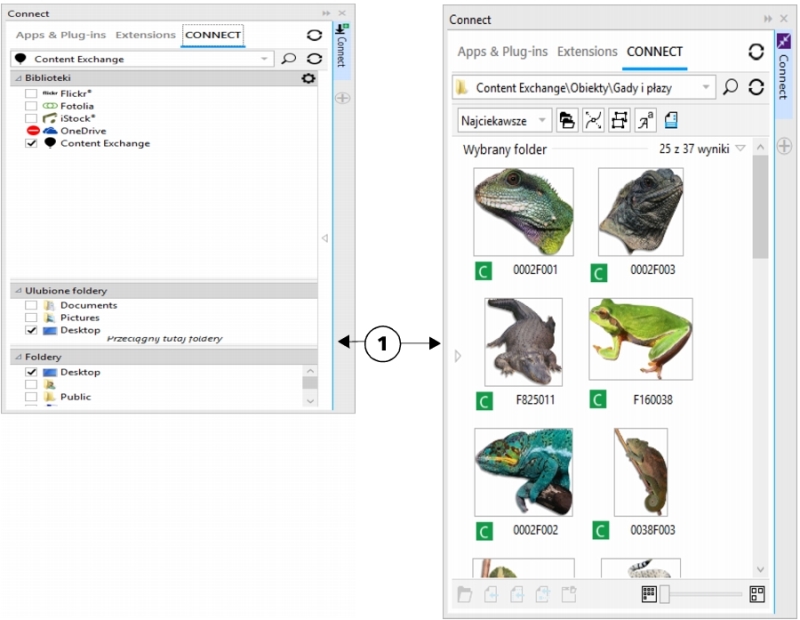Uncheck the Content Exchange library checkbox
Viewport: 800px width, 620px height.
point(32,143)
